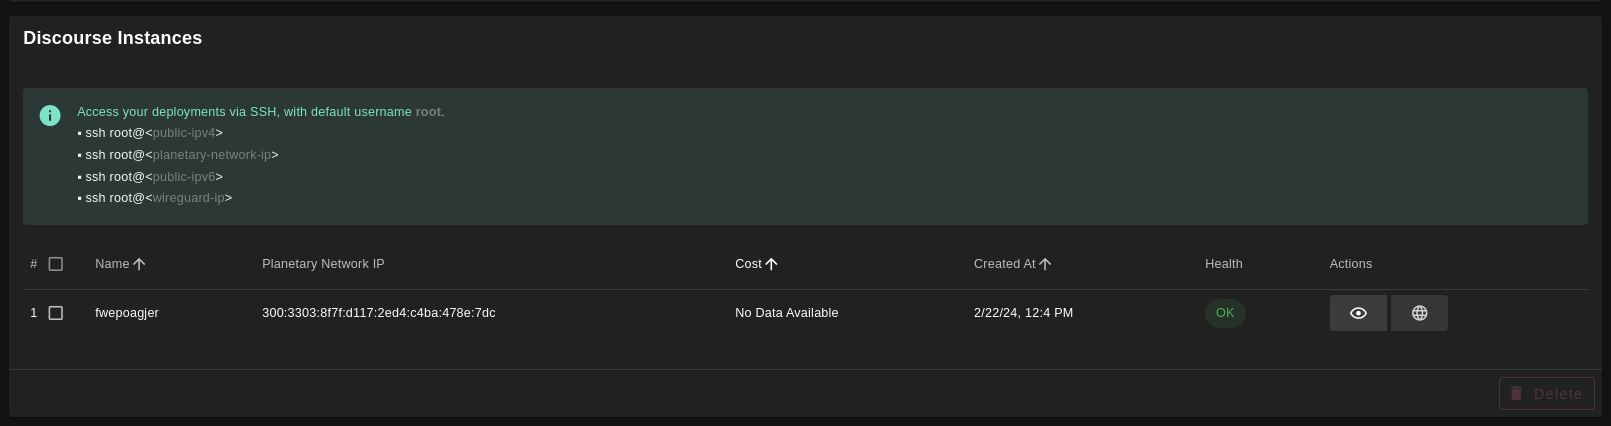Click the Actions column header
The image size is (1611, 426).
click(x=1350, y=264)
